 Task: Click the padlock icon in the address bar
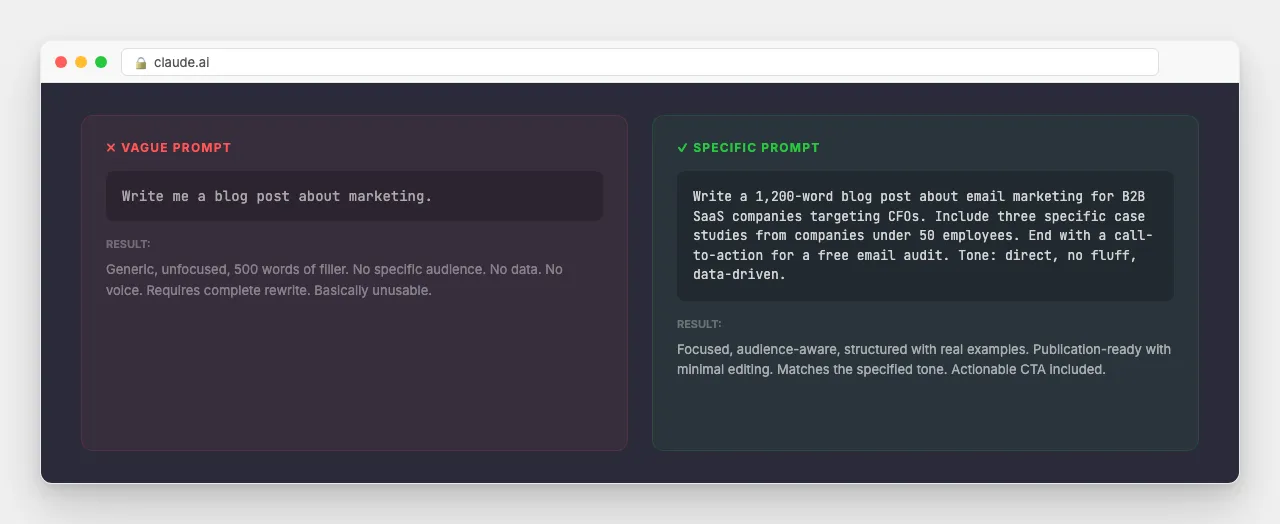coord(141,62)
